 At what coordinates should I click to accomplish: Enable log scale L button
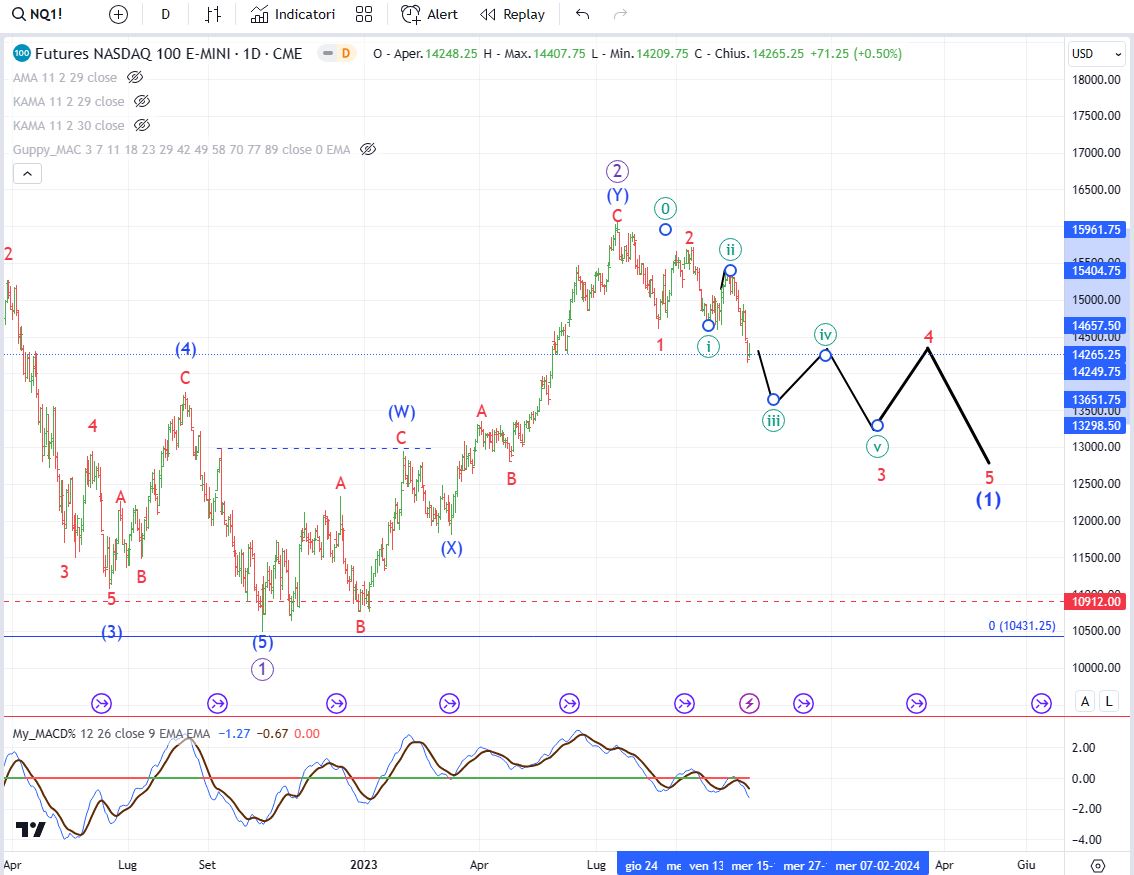(1109, 701)
